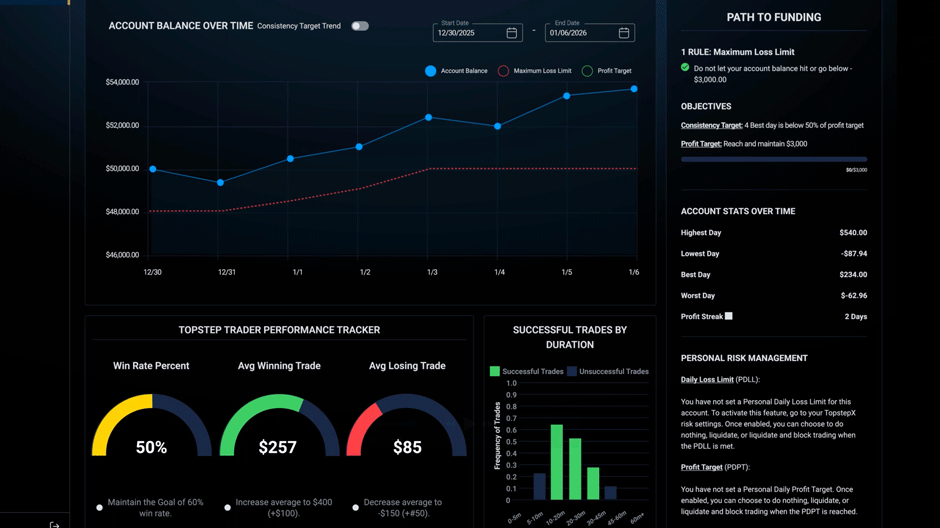Click the Avg Losing Trade $85 gauge
Image resolution: width=940 pixels, height=528 pixels.
click(406, 425)
